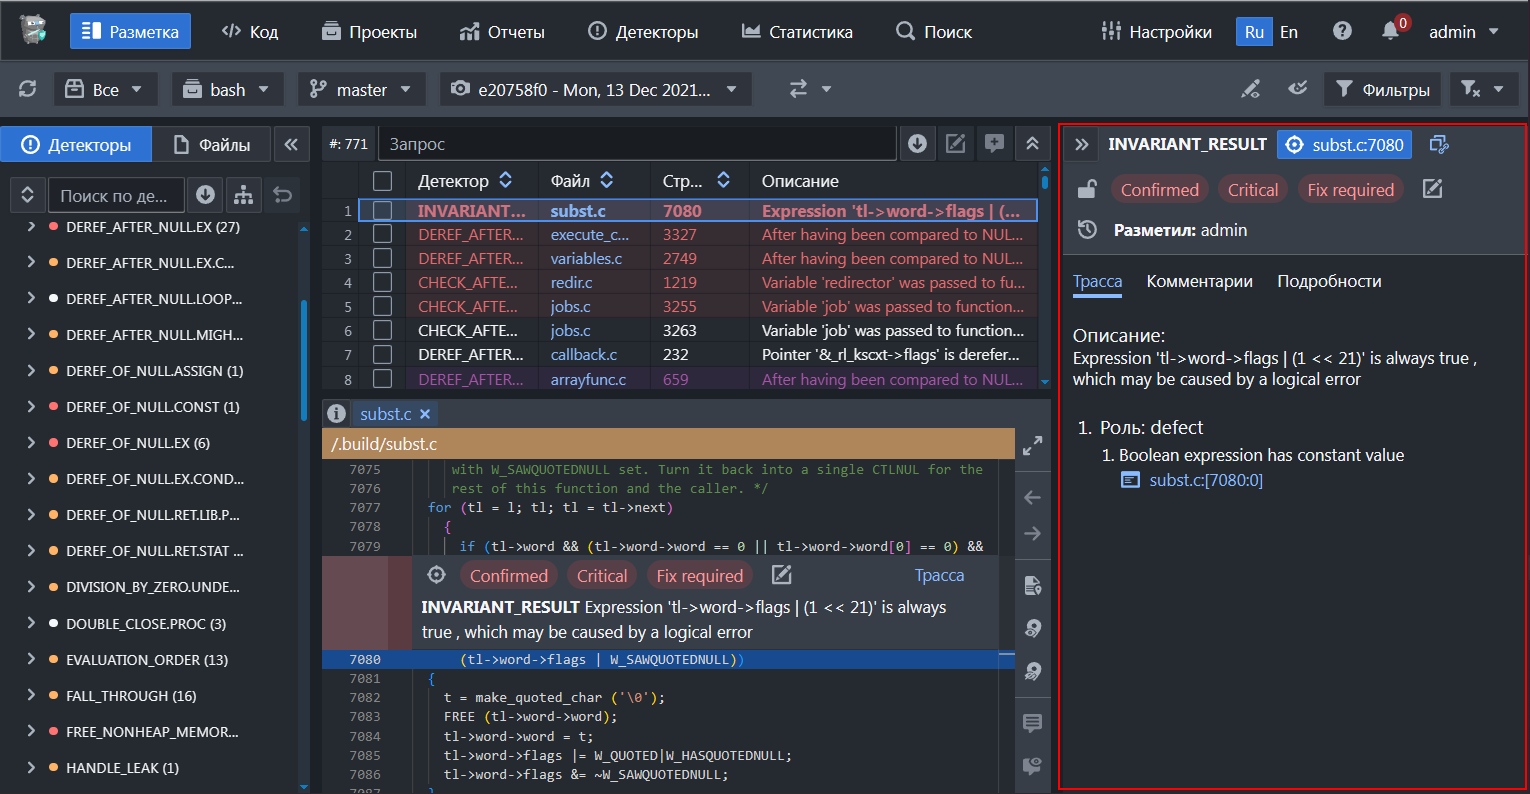Click the Фильтры button
The height and width of the screenshot is (794, 1530).
(1382, 90)
